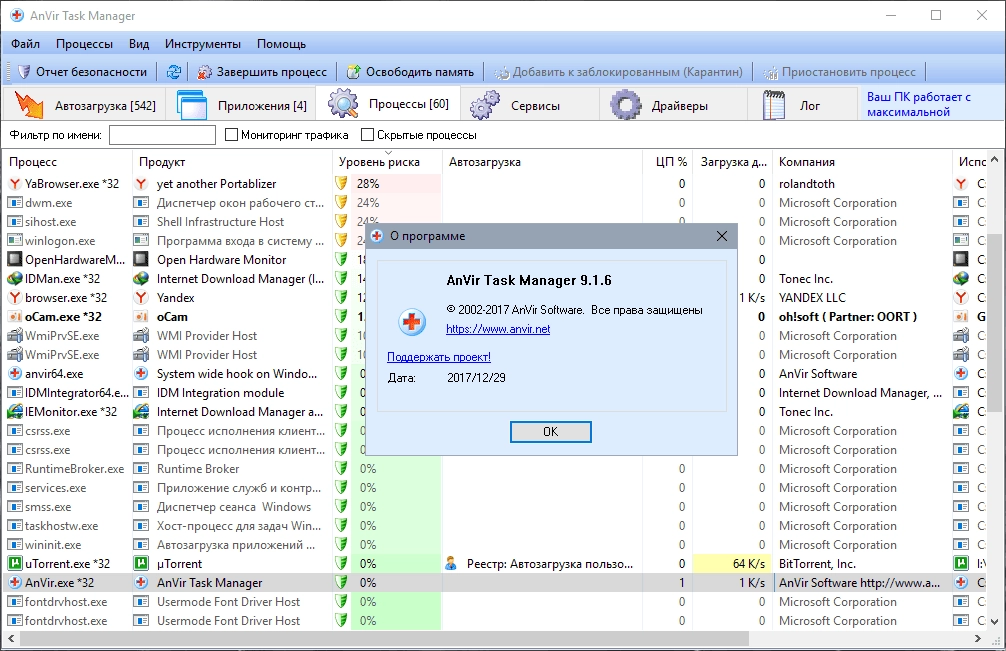Click the yet another Portablizer product icon
This screenshot has height=651, width=1006.
tap(141, 183)
